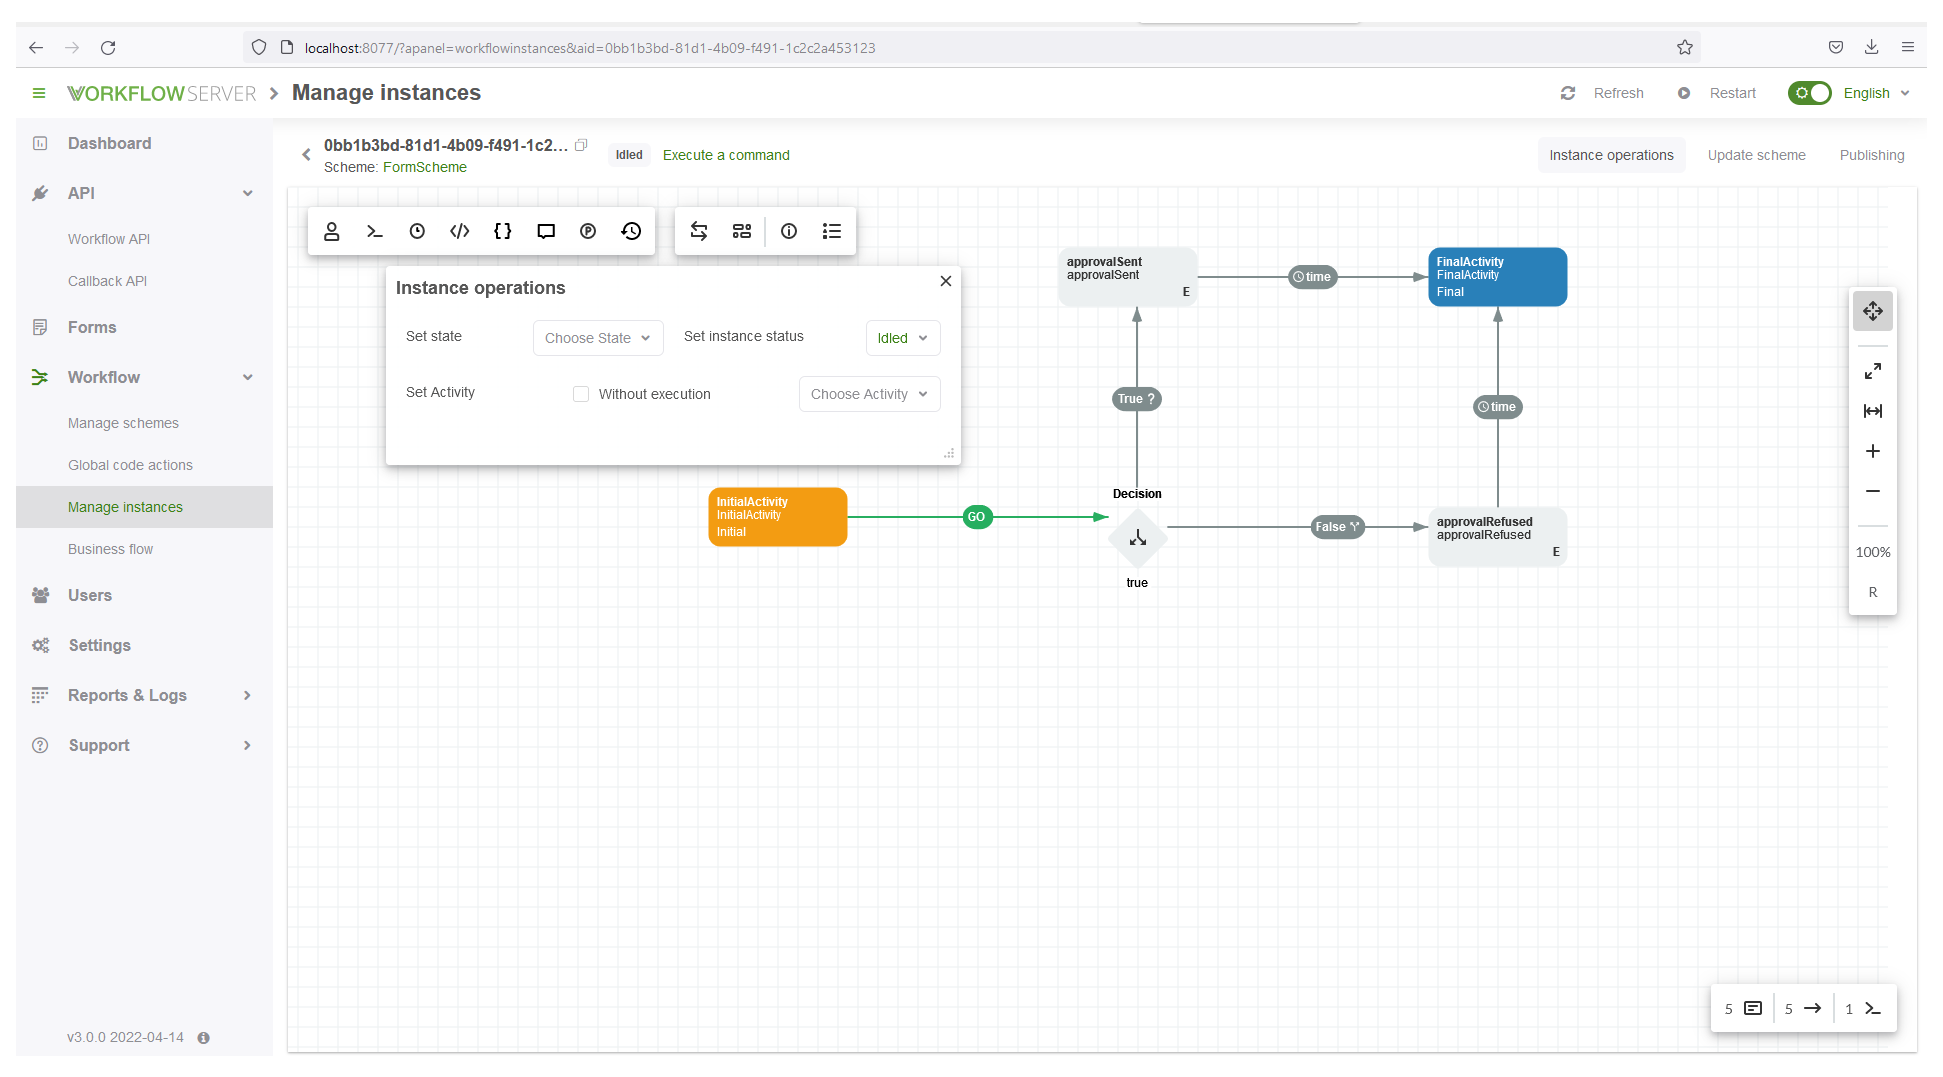Open the Business flow menu item

pos(110,548)
